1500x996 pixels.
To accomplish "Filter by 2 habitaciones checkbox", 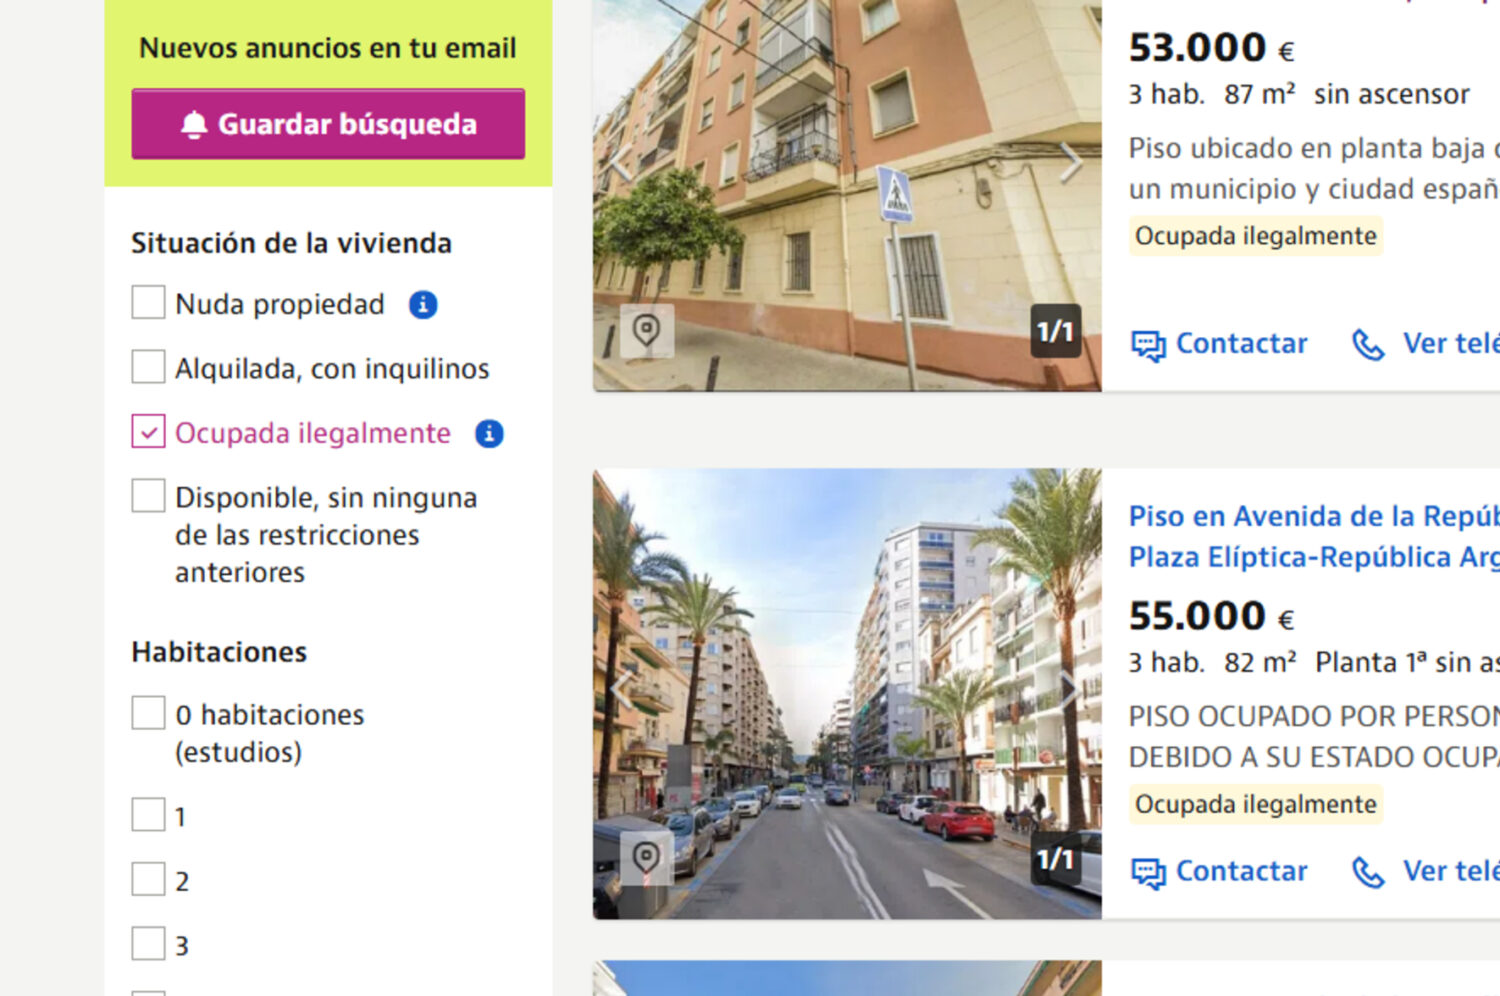I will click(148, 880).
